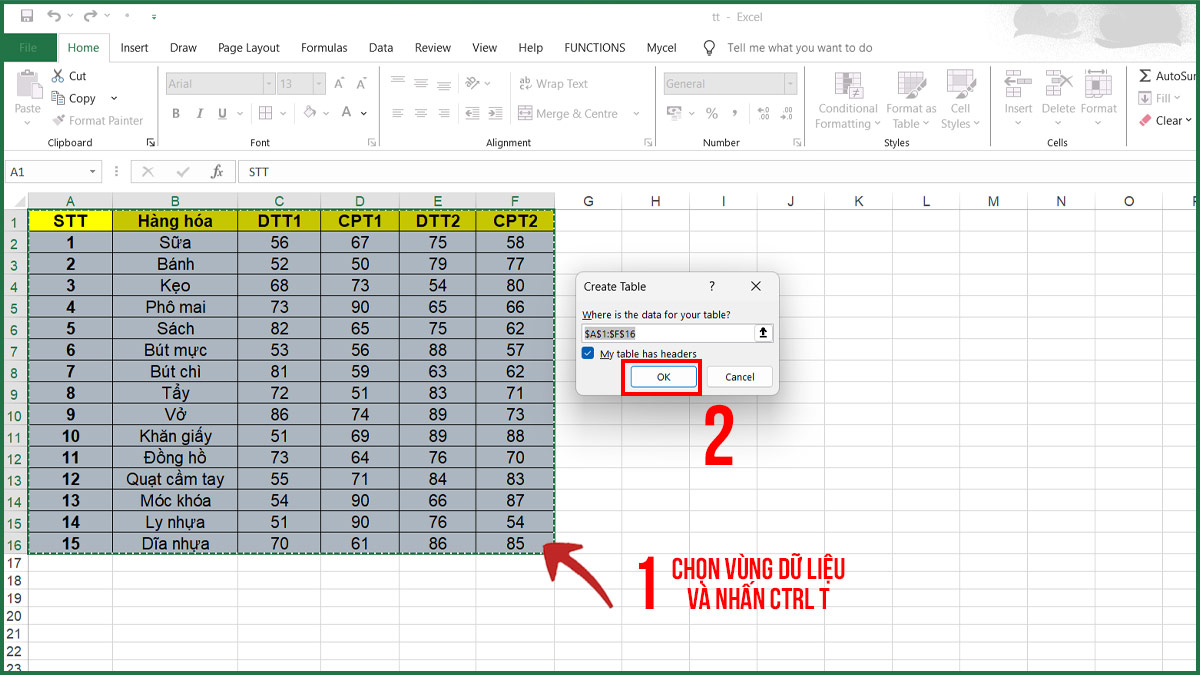This screenshot has height=675, width=1200.
Task: Open the font size dropdown
Action: [317, 83]
